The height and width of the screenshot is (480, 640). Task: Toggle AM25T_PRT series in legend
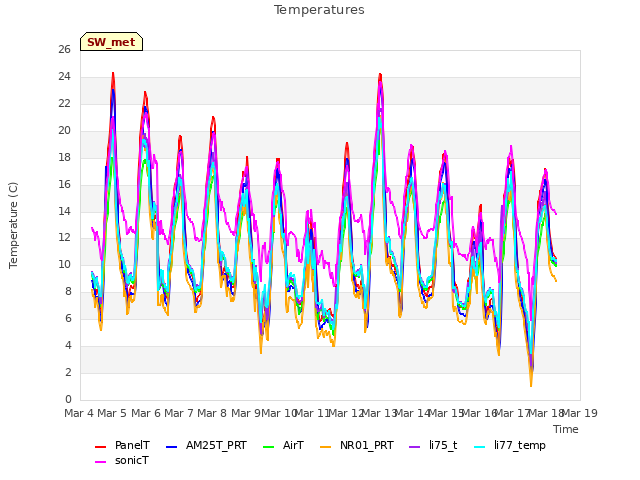click(207, 445)
